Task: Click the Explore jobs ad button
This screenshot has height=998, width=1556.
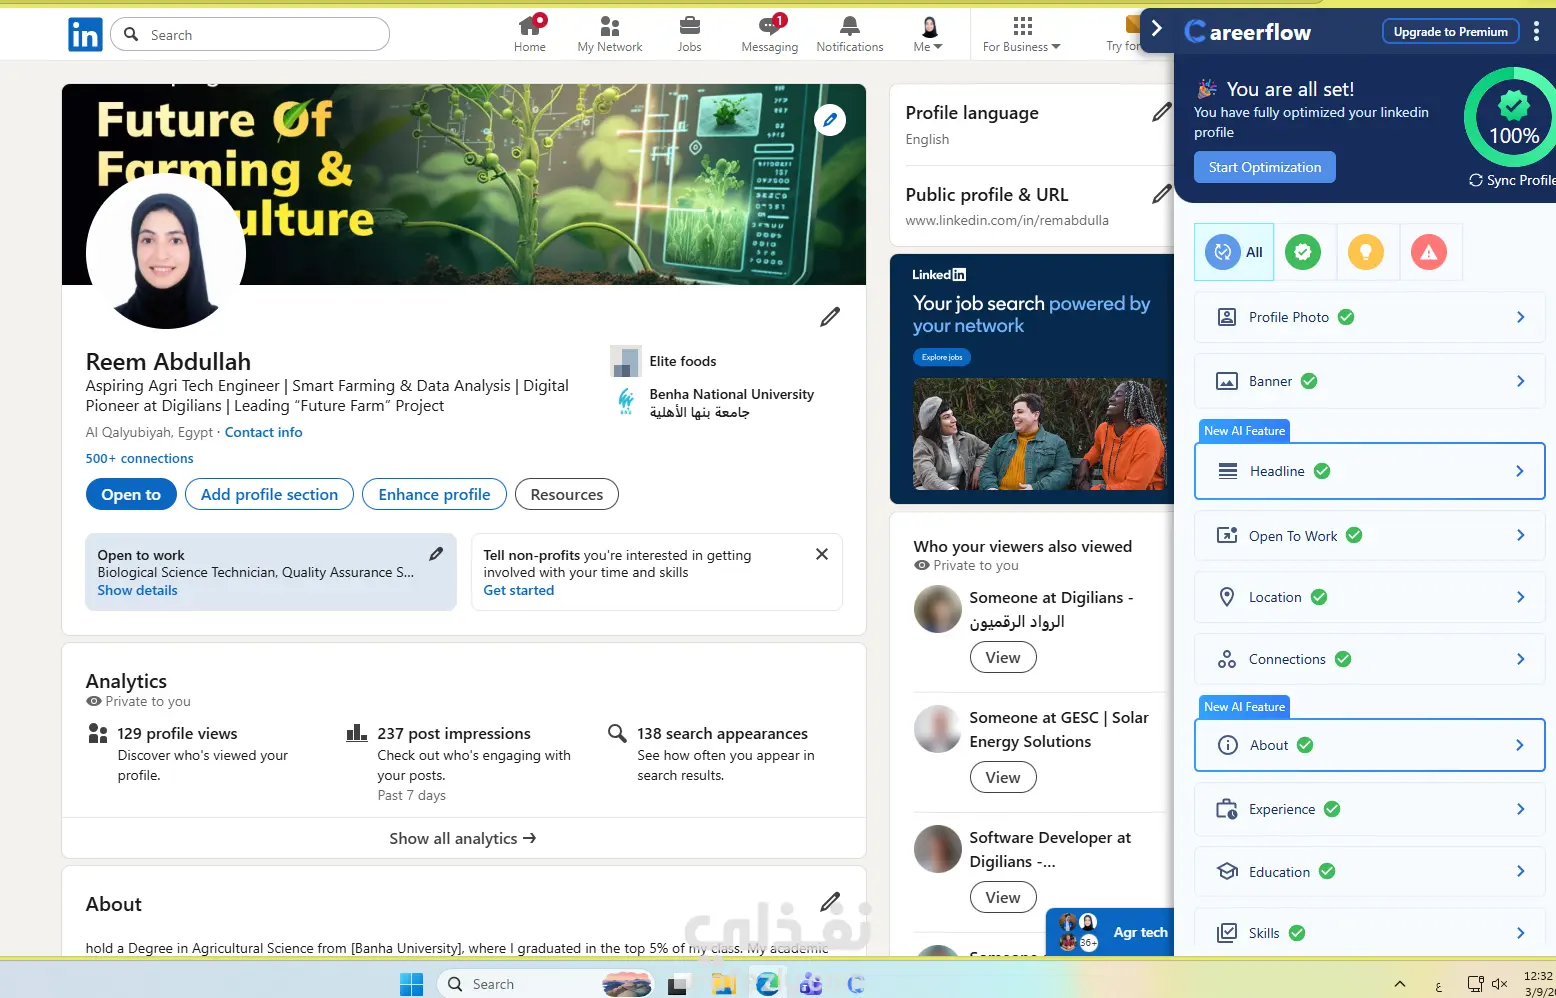Action: (942, 357)
